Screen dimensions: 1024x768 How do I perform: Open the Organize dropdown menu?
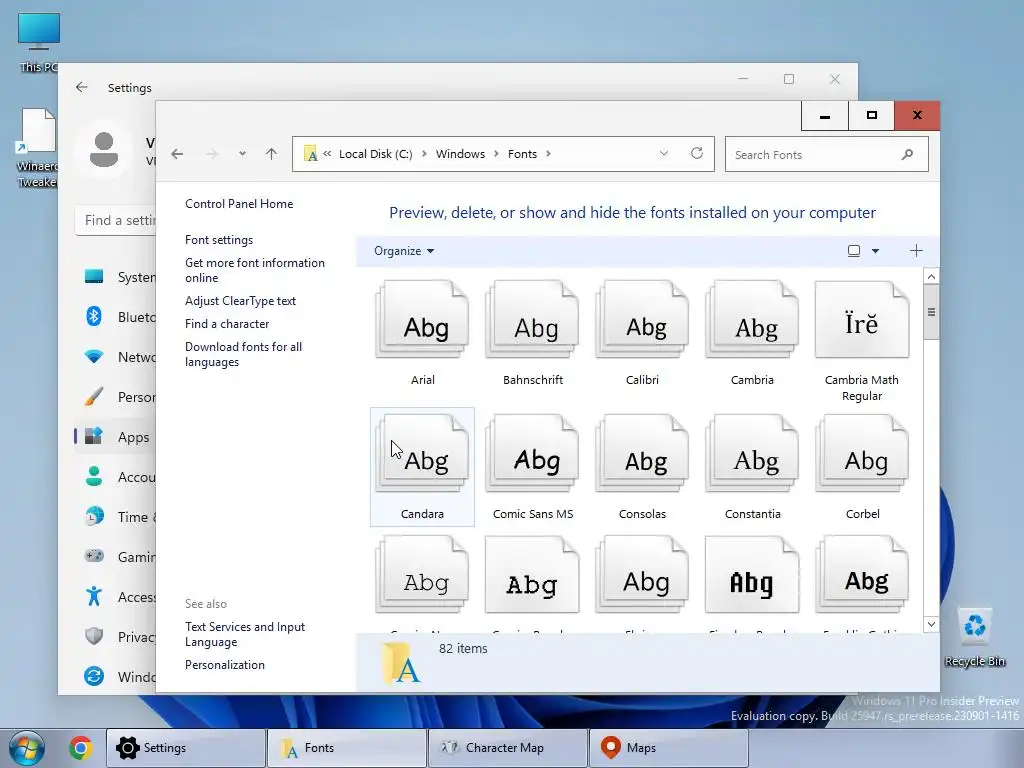pos(404,251)
